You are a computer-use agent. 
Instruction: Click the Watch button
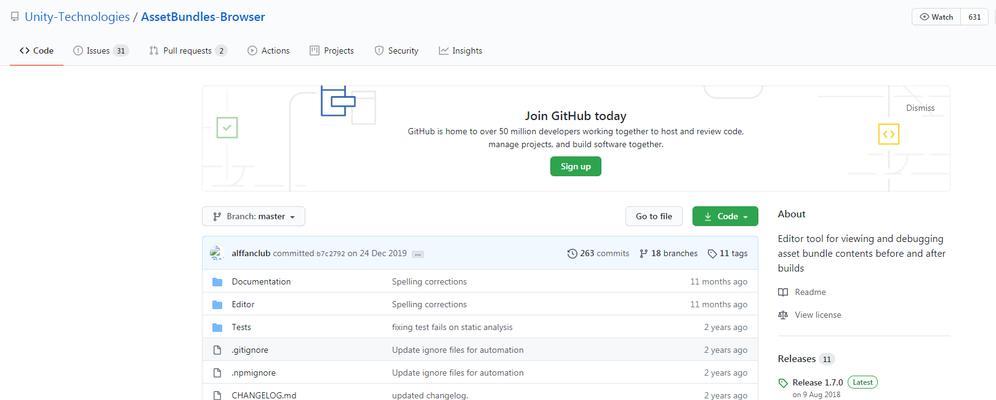click(x=936, y=17)
